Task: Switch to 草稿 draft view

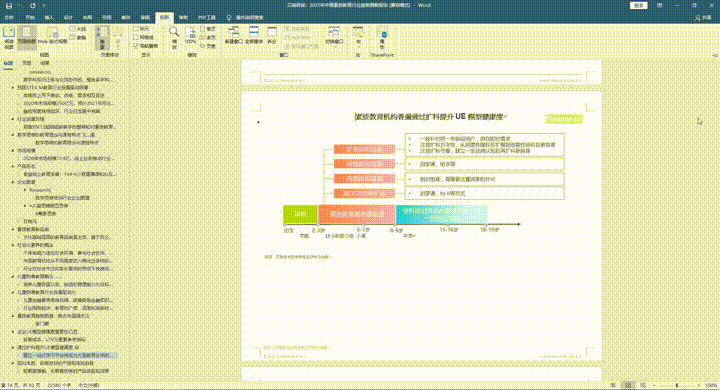Action: 78,38
